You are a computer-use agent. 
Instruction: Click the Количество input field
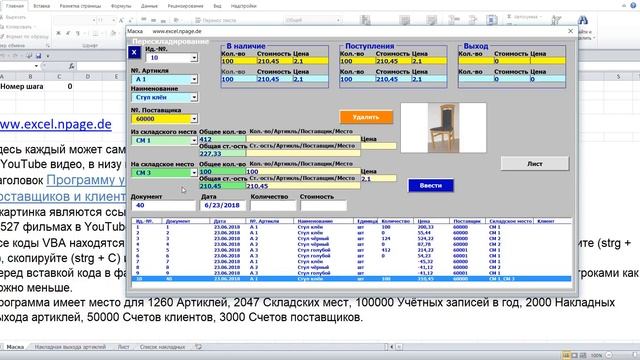(x=273, y=205)
